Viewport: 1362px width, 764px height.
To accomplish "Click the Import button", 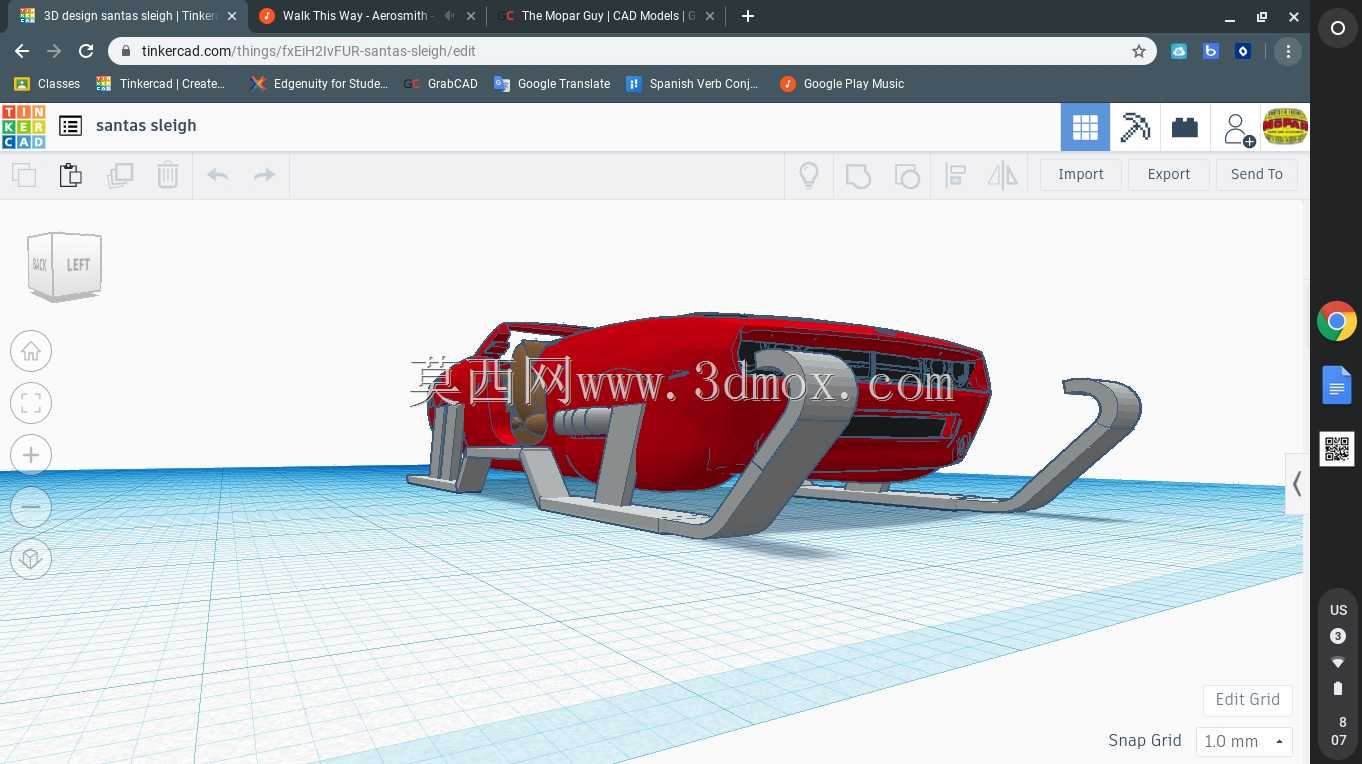I will tap(1081, 174).
